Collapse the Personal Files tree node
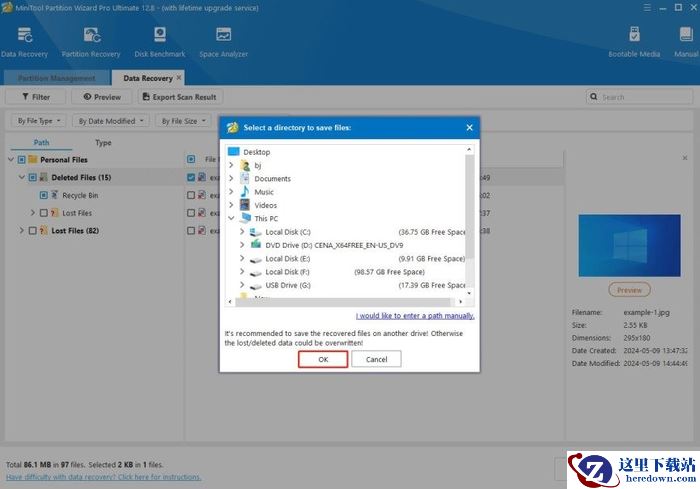This screenshot has width=700, height=489. pyautogui.click(x=11, y=159)
